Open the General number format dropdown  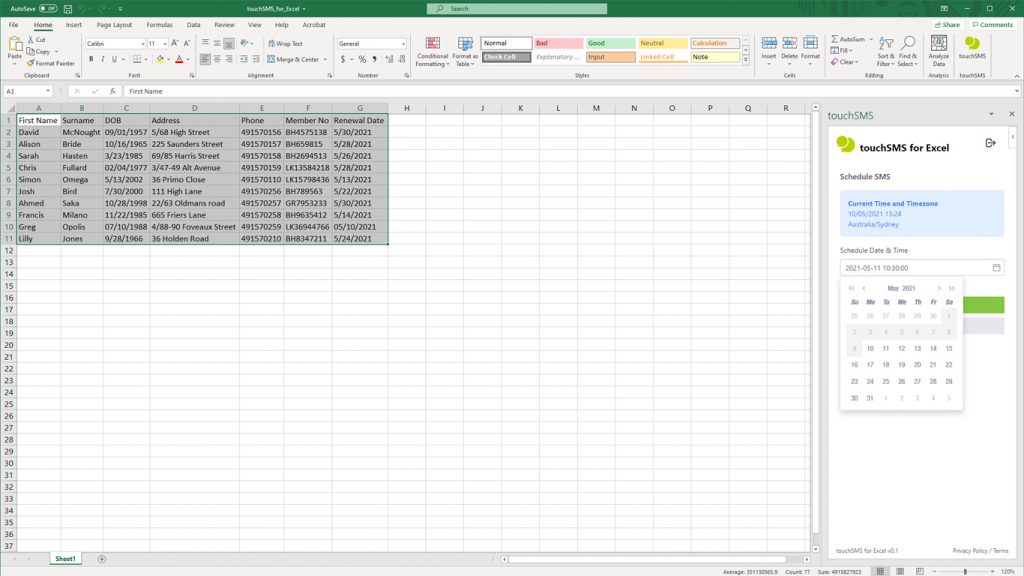click(402, 42)
